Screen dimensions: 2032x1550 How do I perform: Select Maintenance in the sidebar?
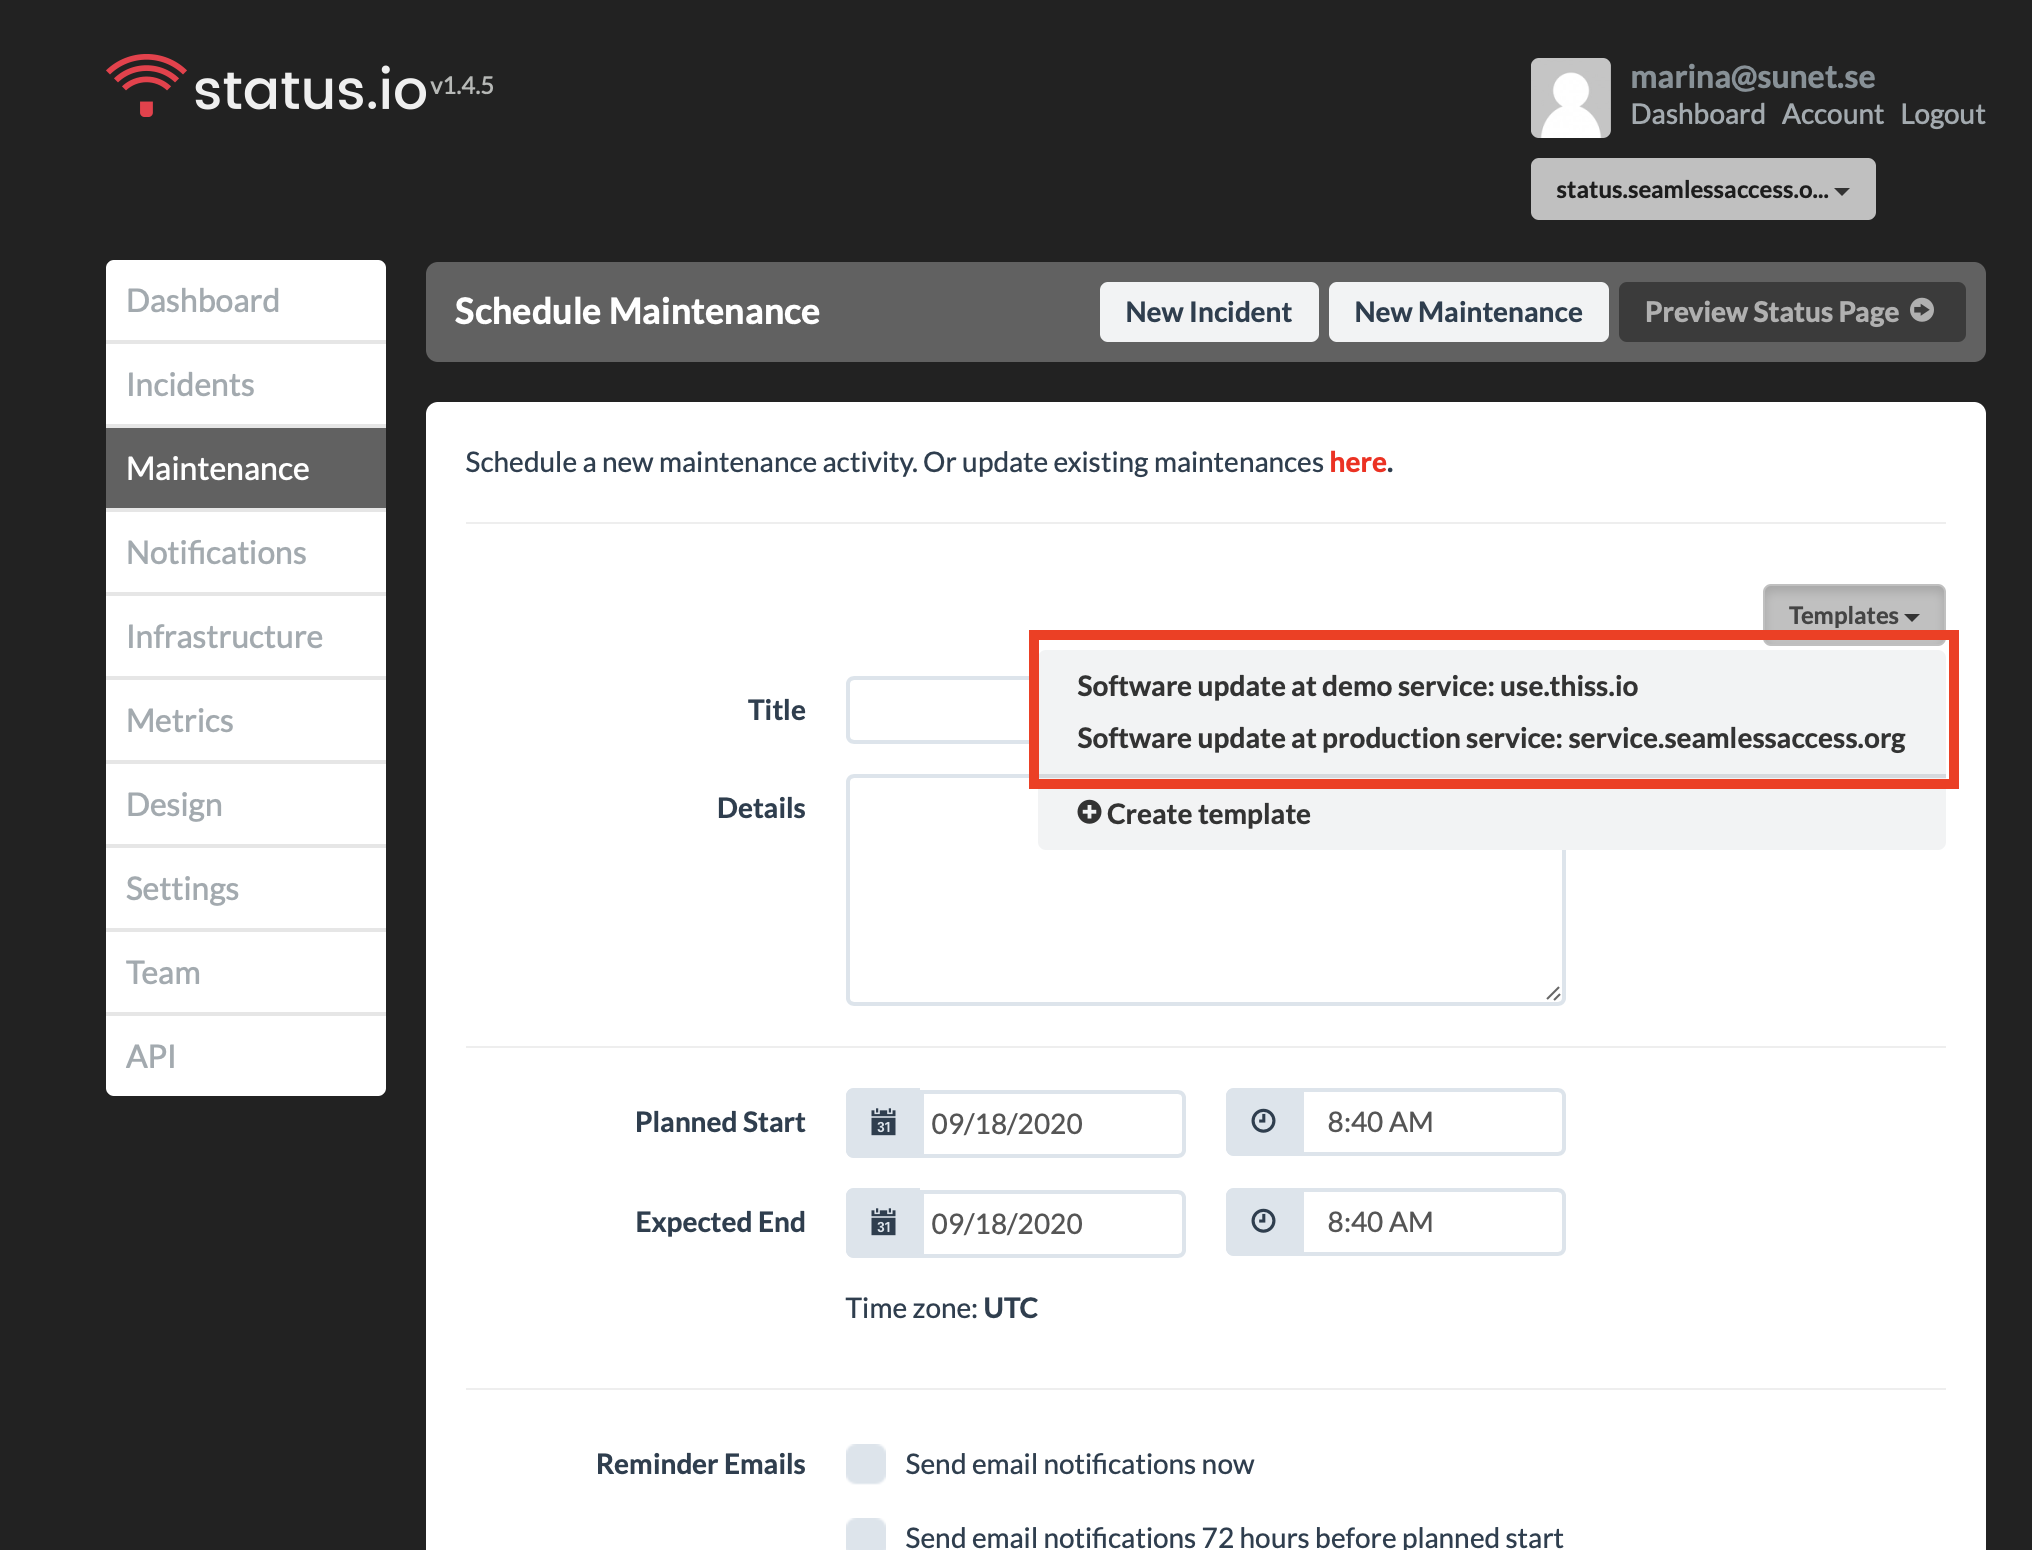[x=246, y=469]
